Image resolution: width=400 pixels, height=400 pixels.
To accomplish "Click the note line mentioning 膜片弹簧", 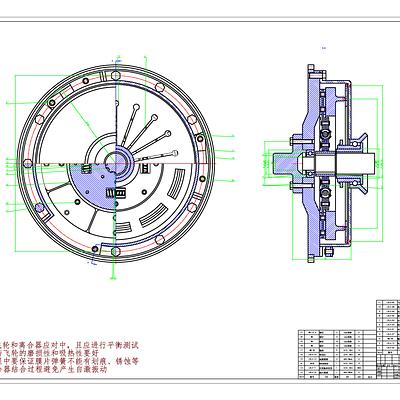I will [x=69, y=361].
